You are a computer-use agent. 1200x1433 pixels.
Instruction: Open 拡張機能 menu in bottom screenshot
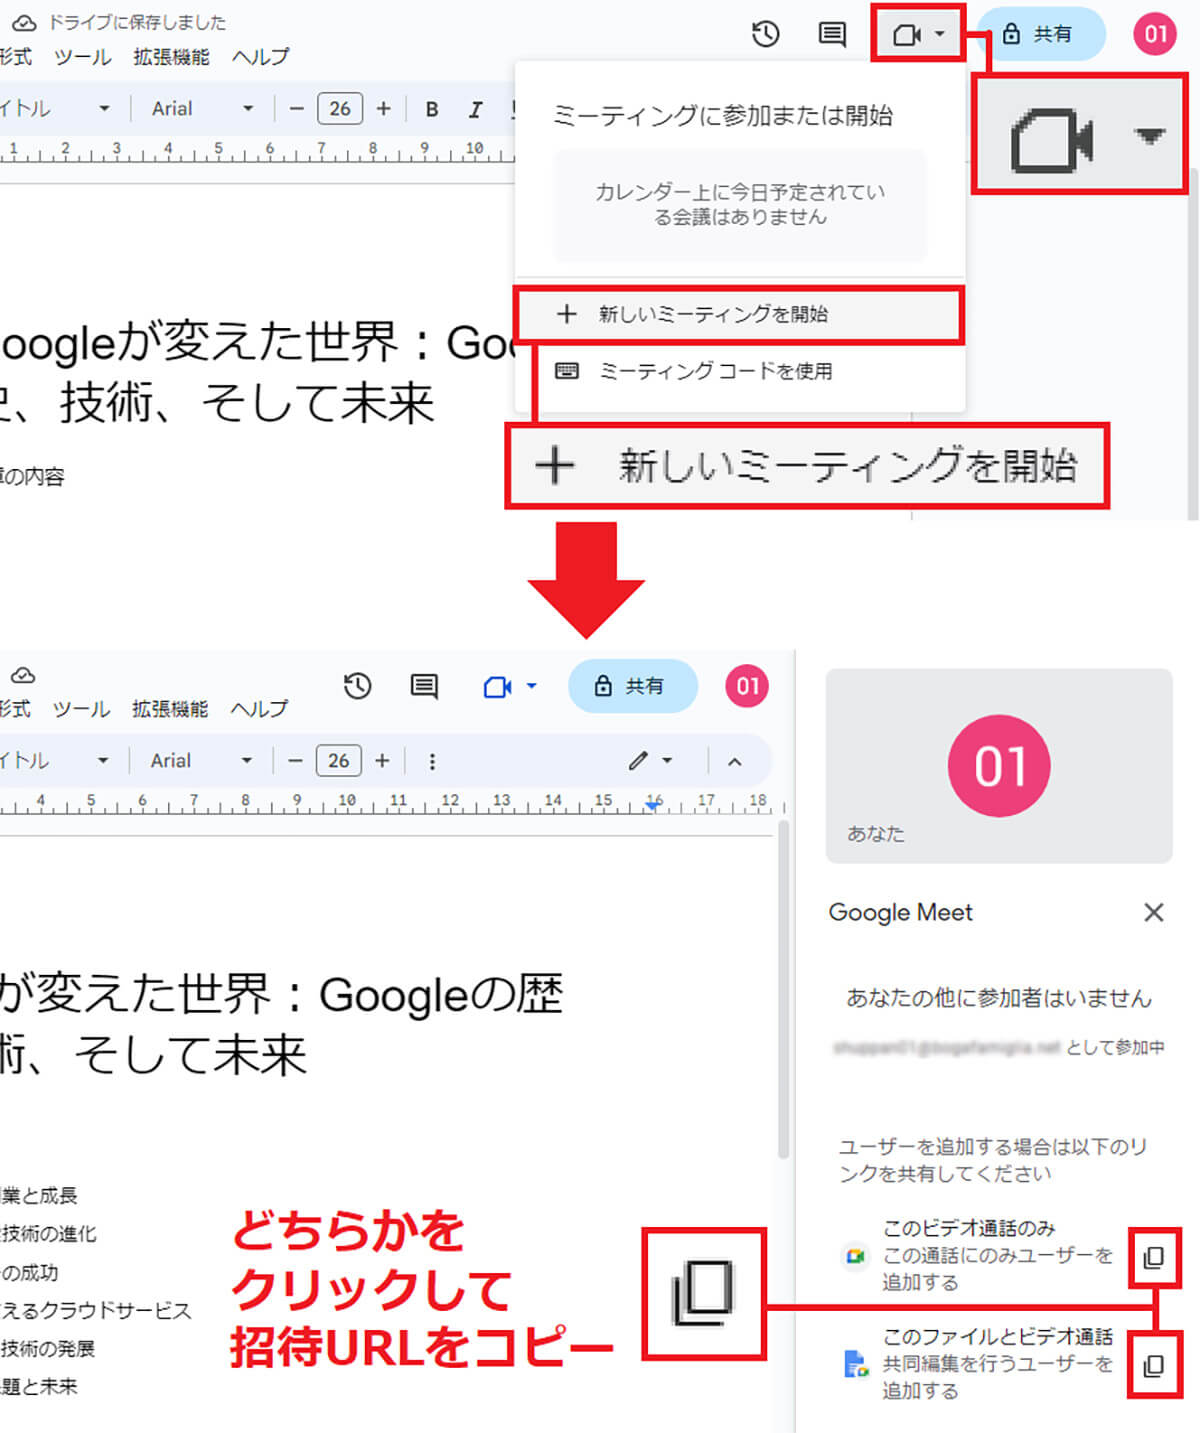pos(170,709)
